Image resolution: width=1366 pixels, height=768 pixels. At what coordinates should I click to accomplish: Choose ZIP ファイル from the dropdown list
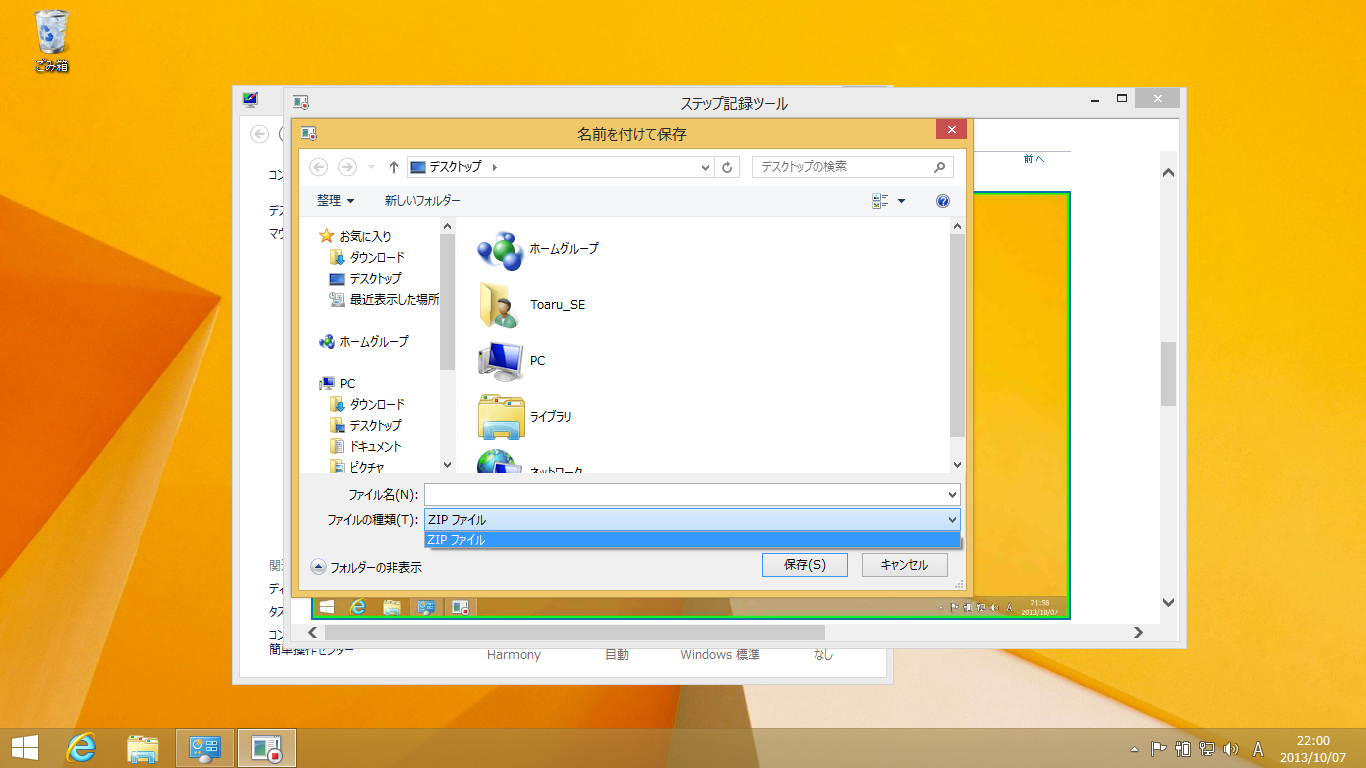pos(692,540)
